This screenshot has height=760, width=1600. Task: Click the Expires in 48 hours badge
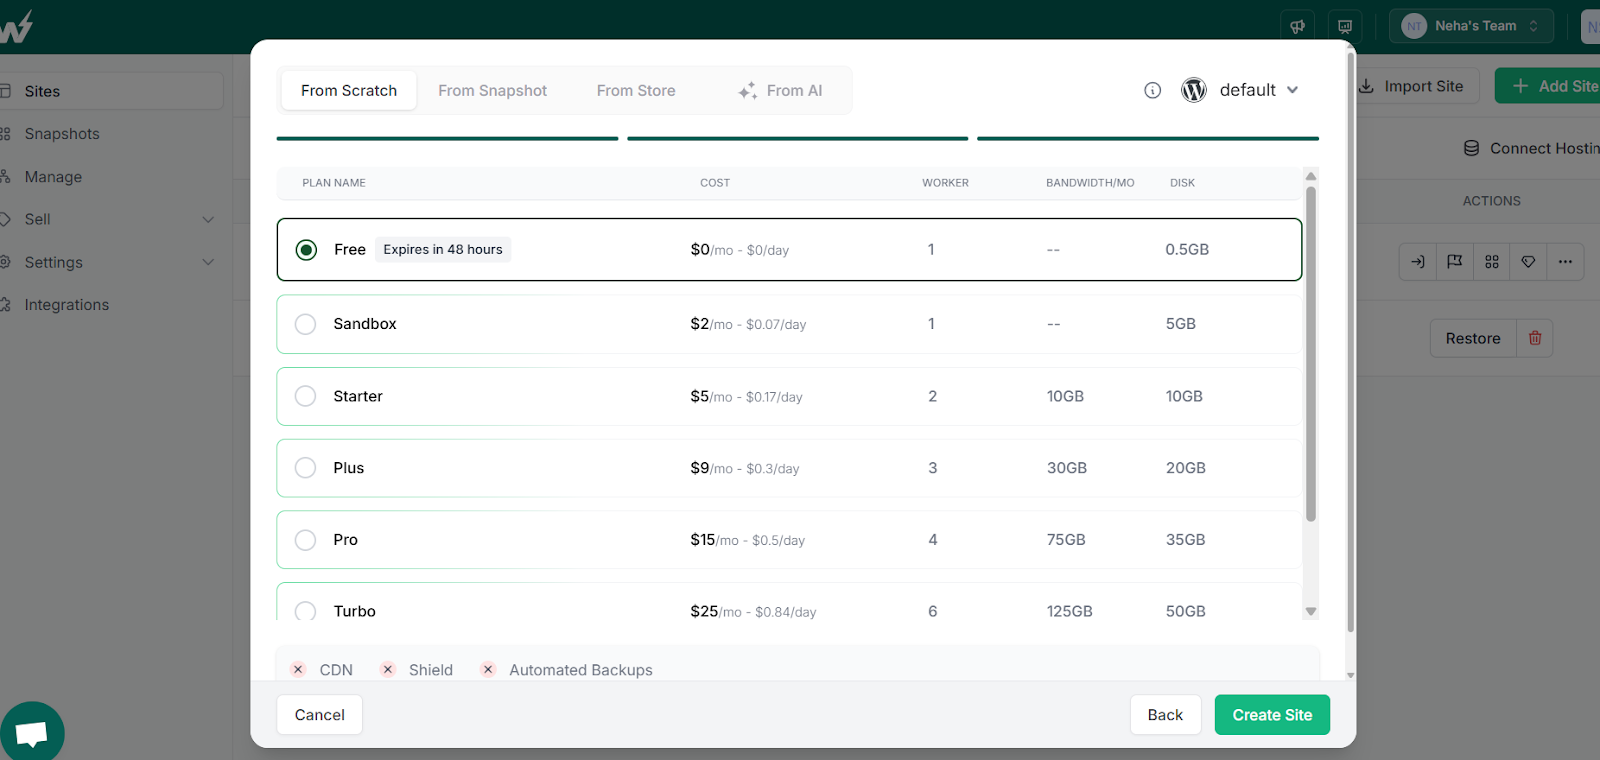443,249
